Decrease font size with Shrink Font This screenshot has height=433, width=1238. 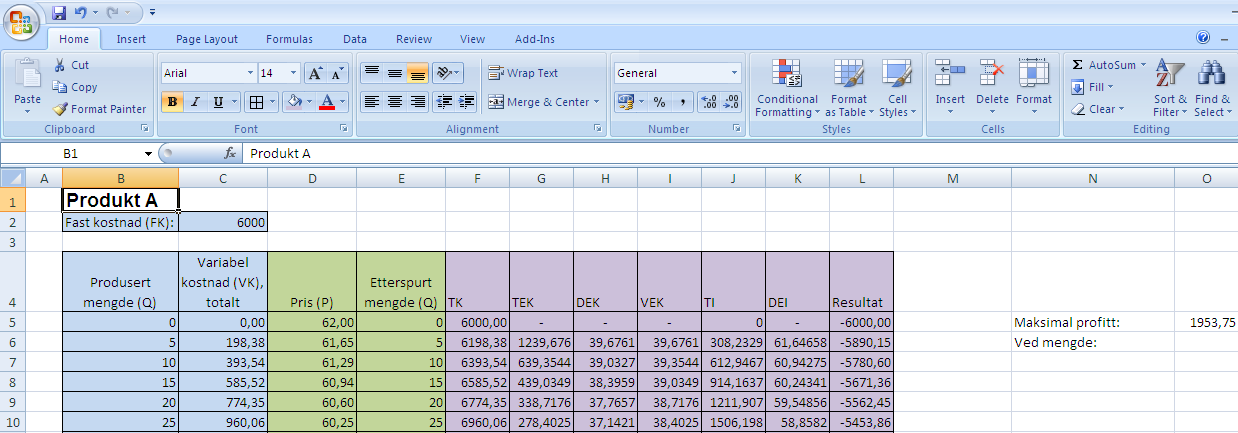337,73
